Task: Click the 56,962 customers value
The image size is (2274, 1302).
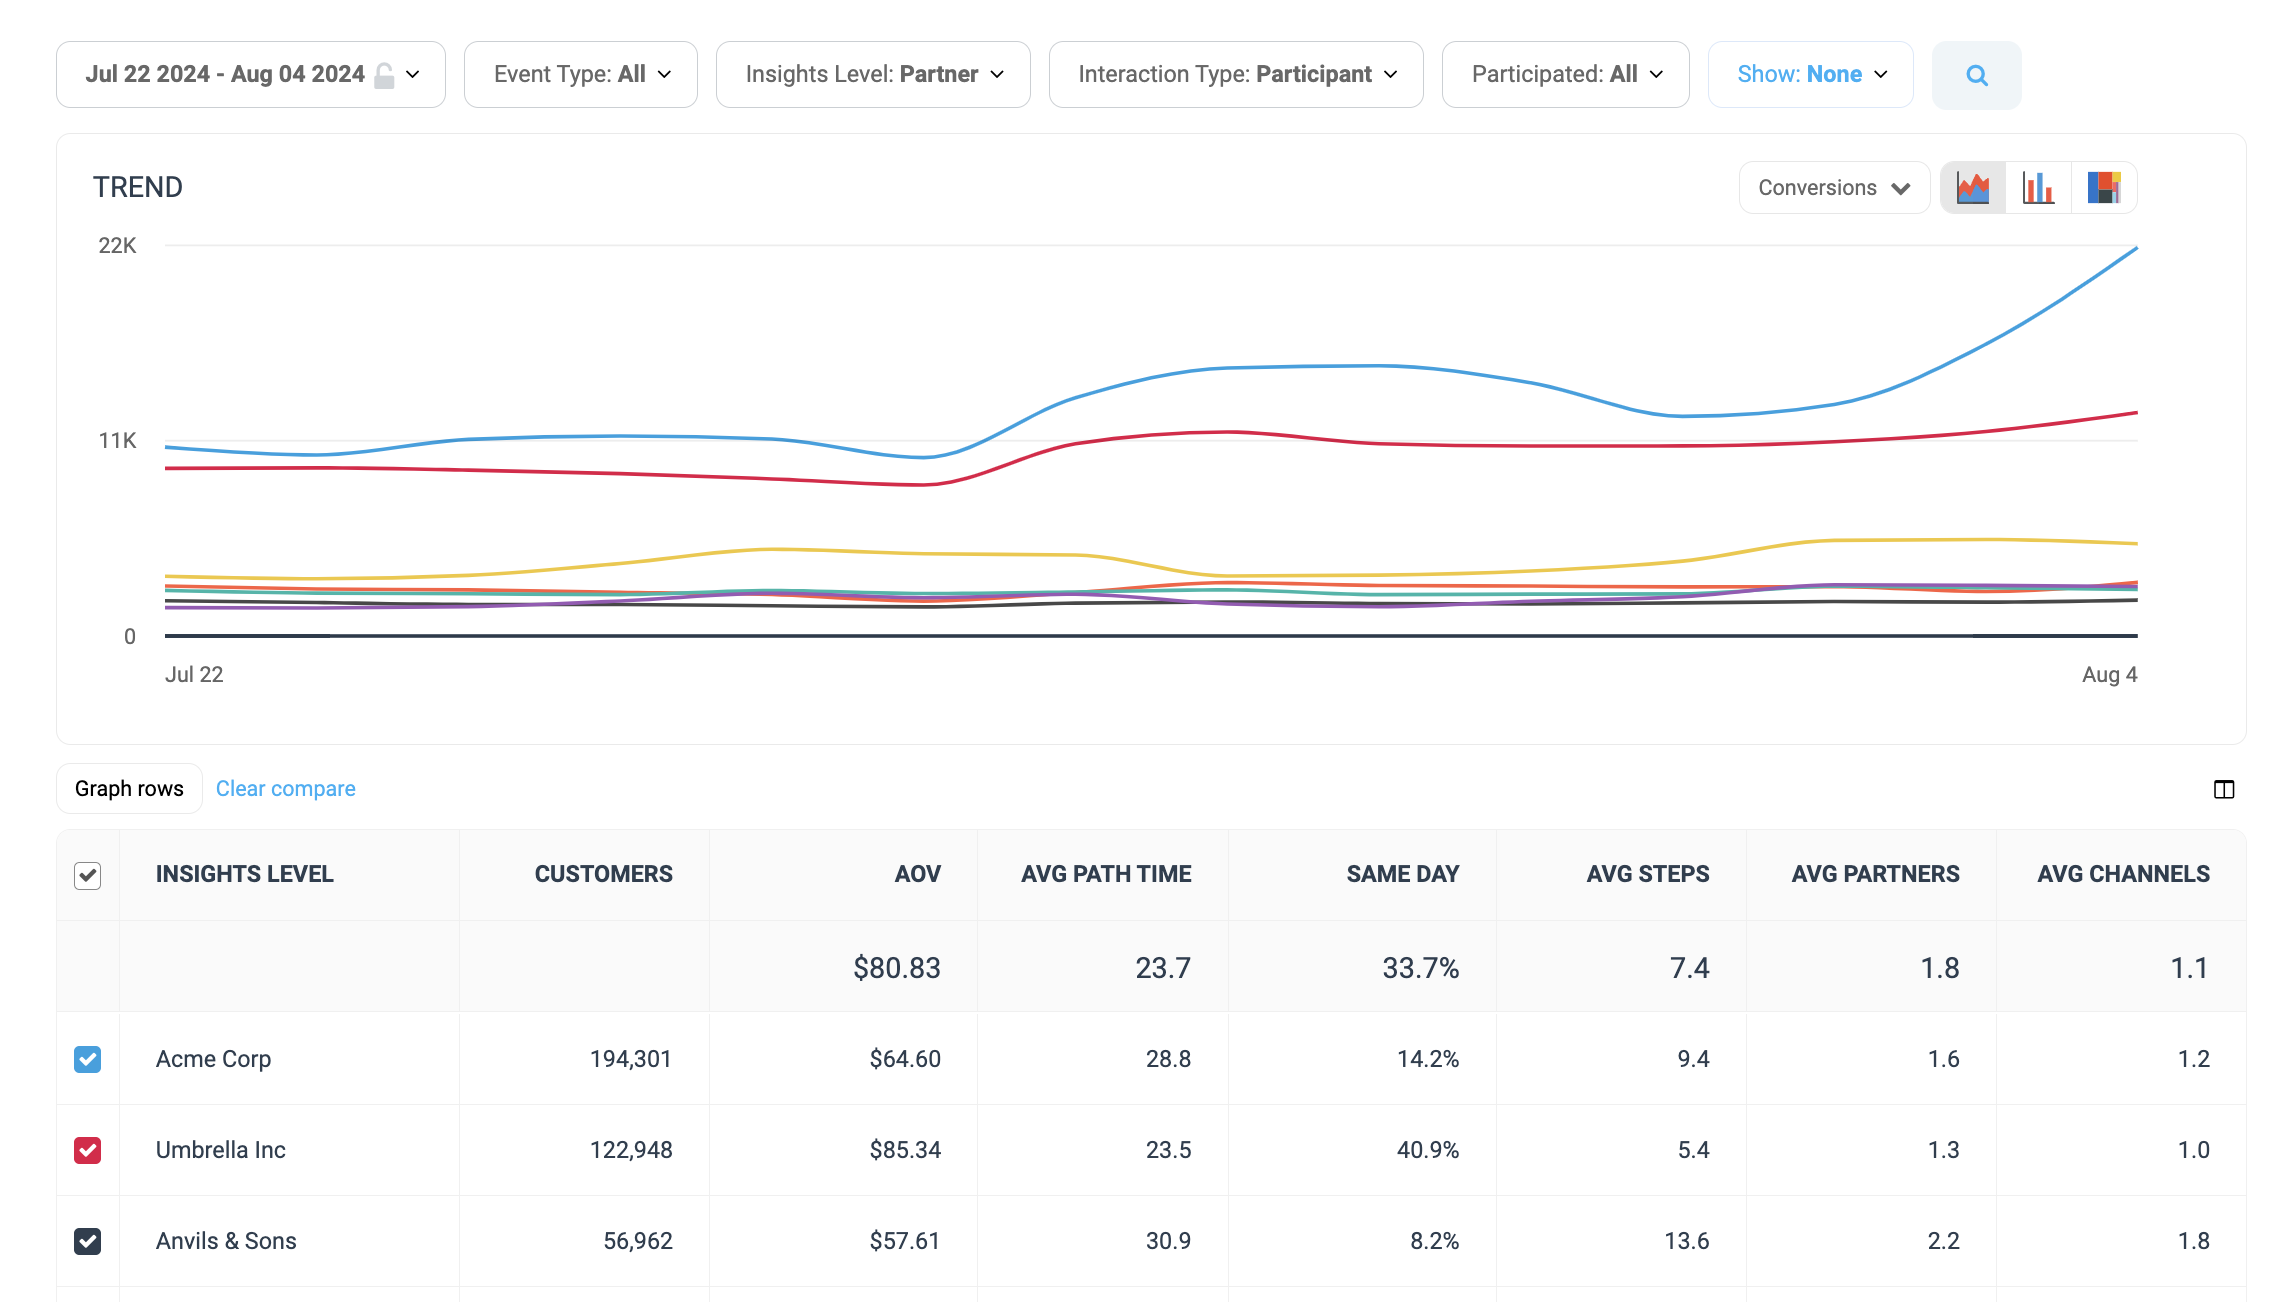Action: [638, 1241]
